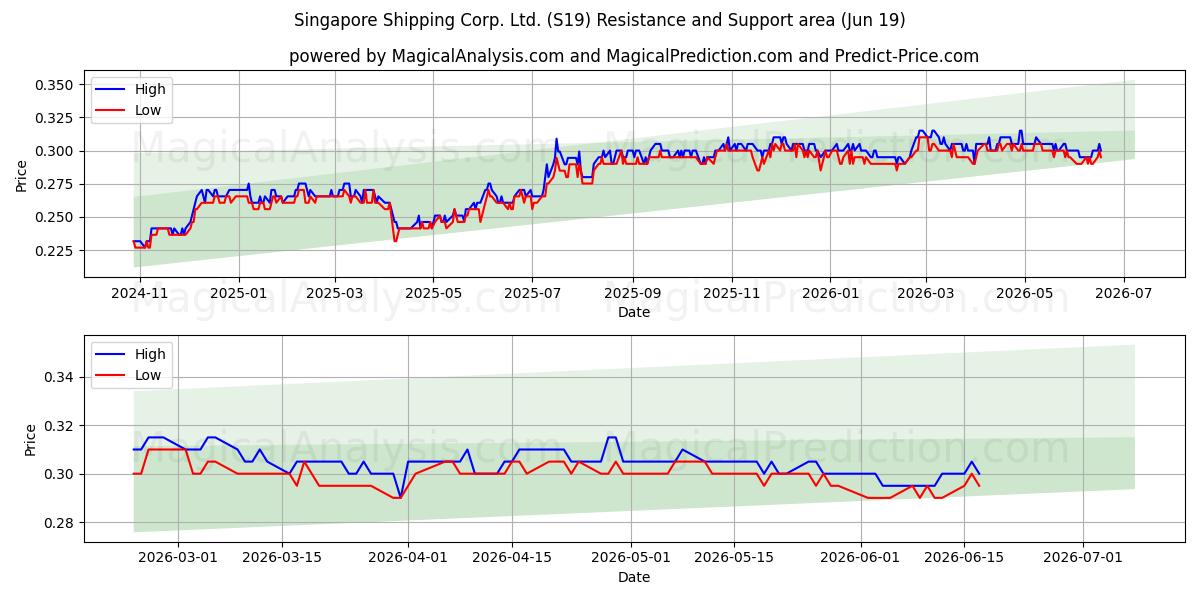The width and height of the screenshot is (1200, 600).
Task: Click the '0.225' price tick label
Action: (56, 250)
